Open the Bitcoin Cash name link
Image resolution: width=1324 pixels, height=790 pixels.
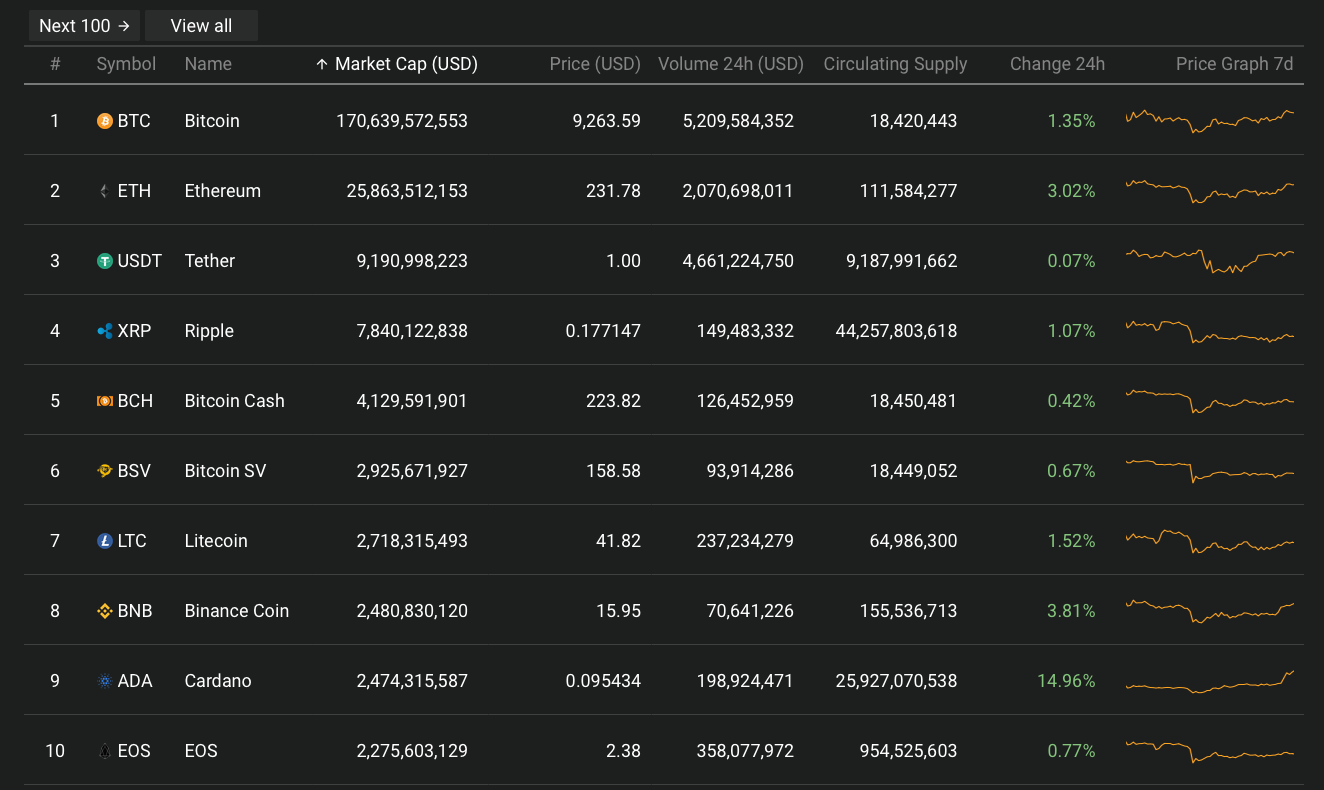pyautogui.click(x=235, y=401)
